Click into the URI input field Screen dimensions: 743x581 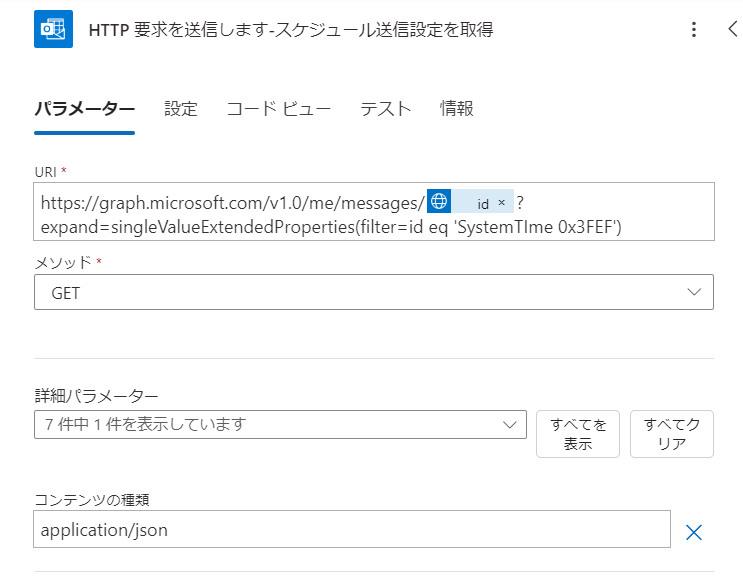[x=374, y=211]
